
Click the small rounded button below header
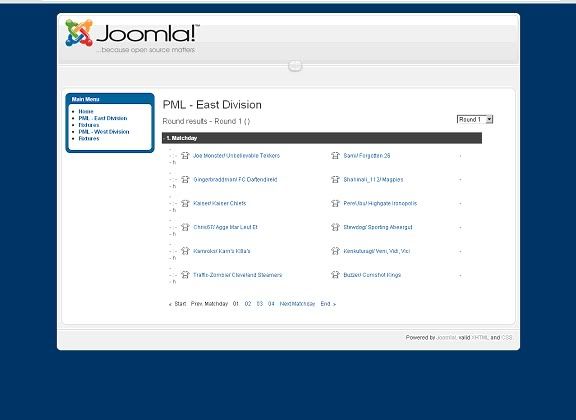295,66
